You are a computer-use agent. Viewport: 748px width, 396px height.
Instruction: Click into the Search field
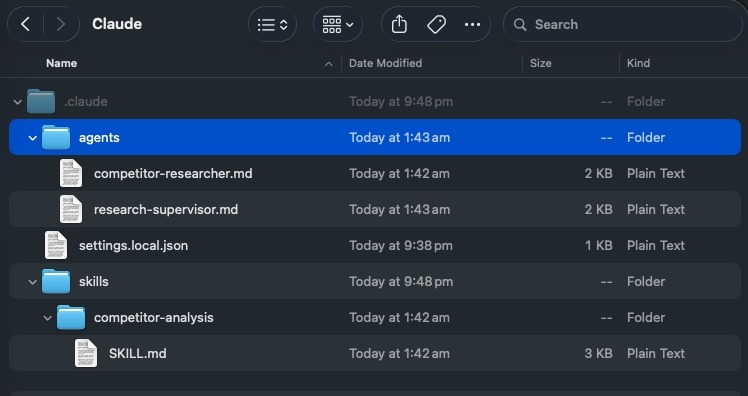coord(623,24)
